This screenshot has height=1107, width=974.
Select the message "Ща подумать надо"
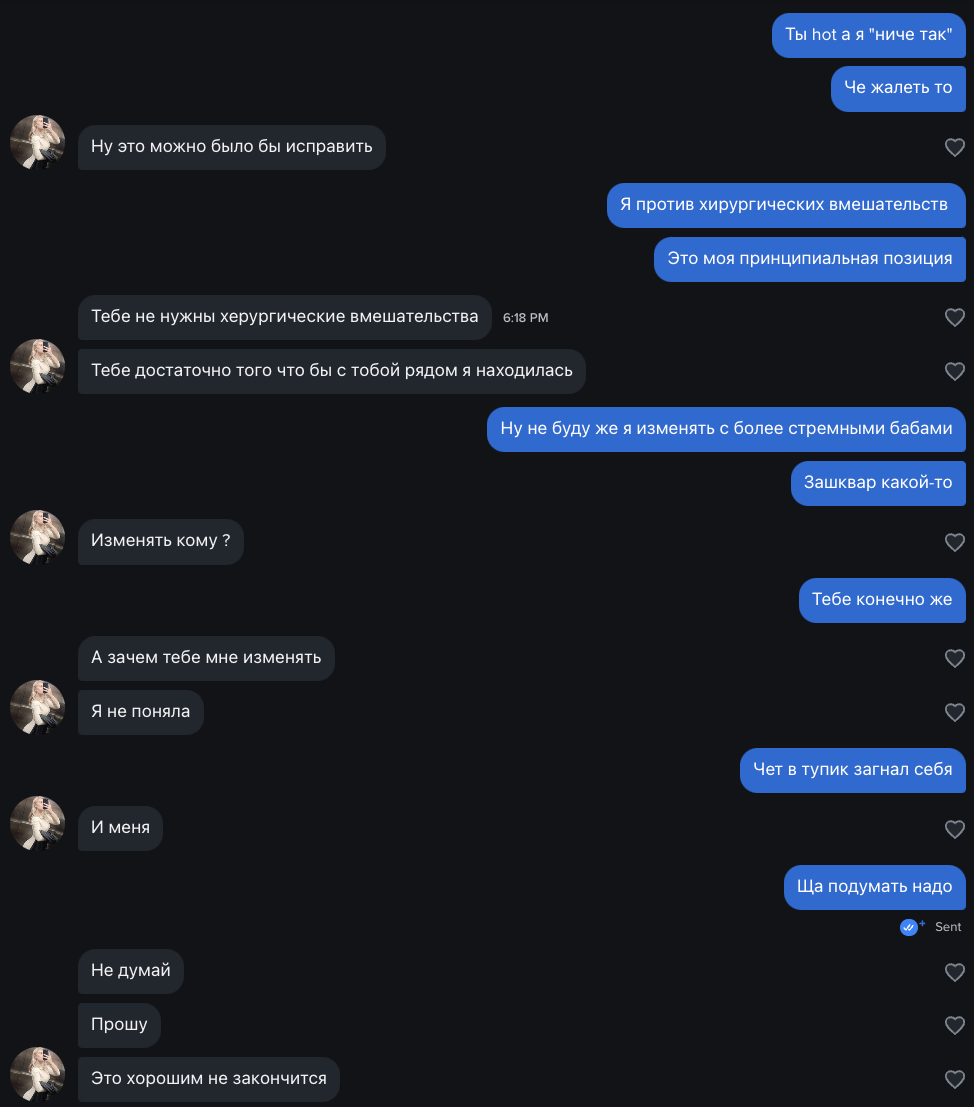874,887
